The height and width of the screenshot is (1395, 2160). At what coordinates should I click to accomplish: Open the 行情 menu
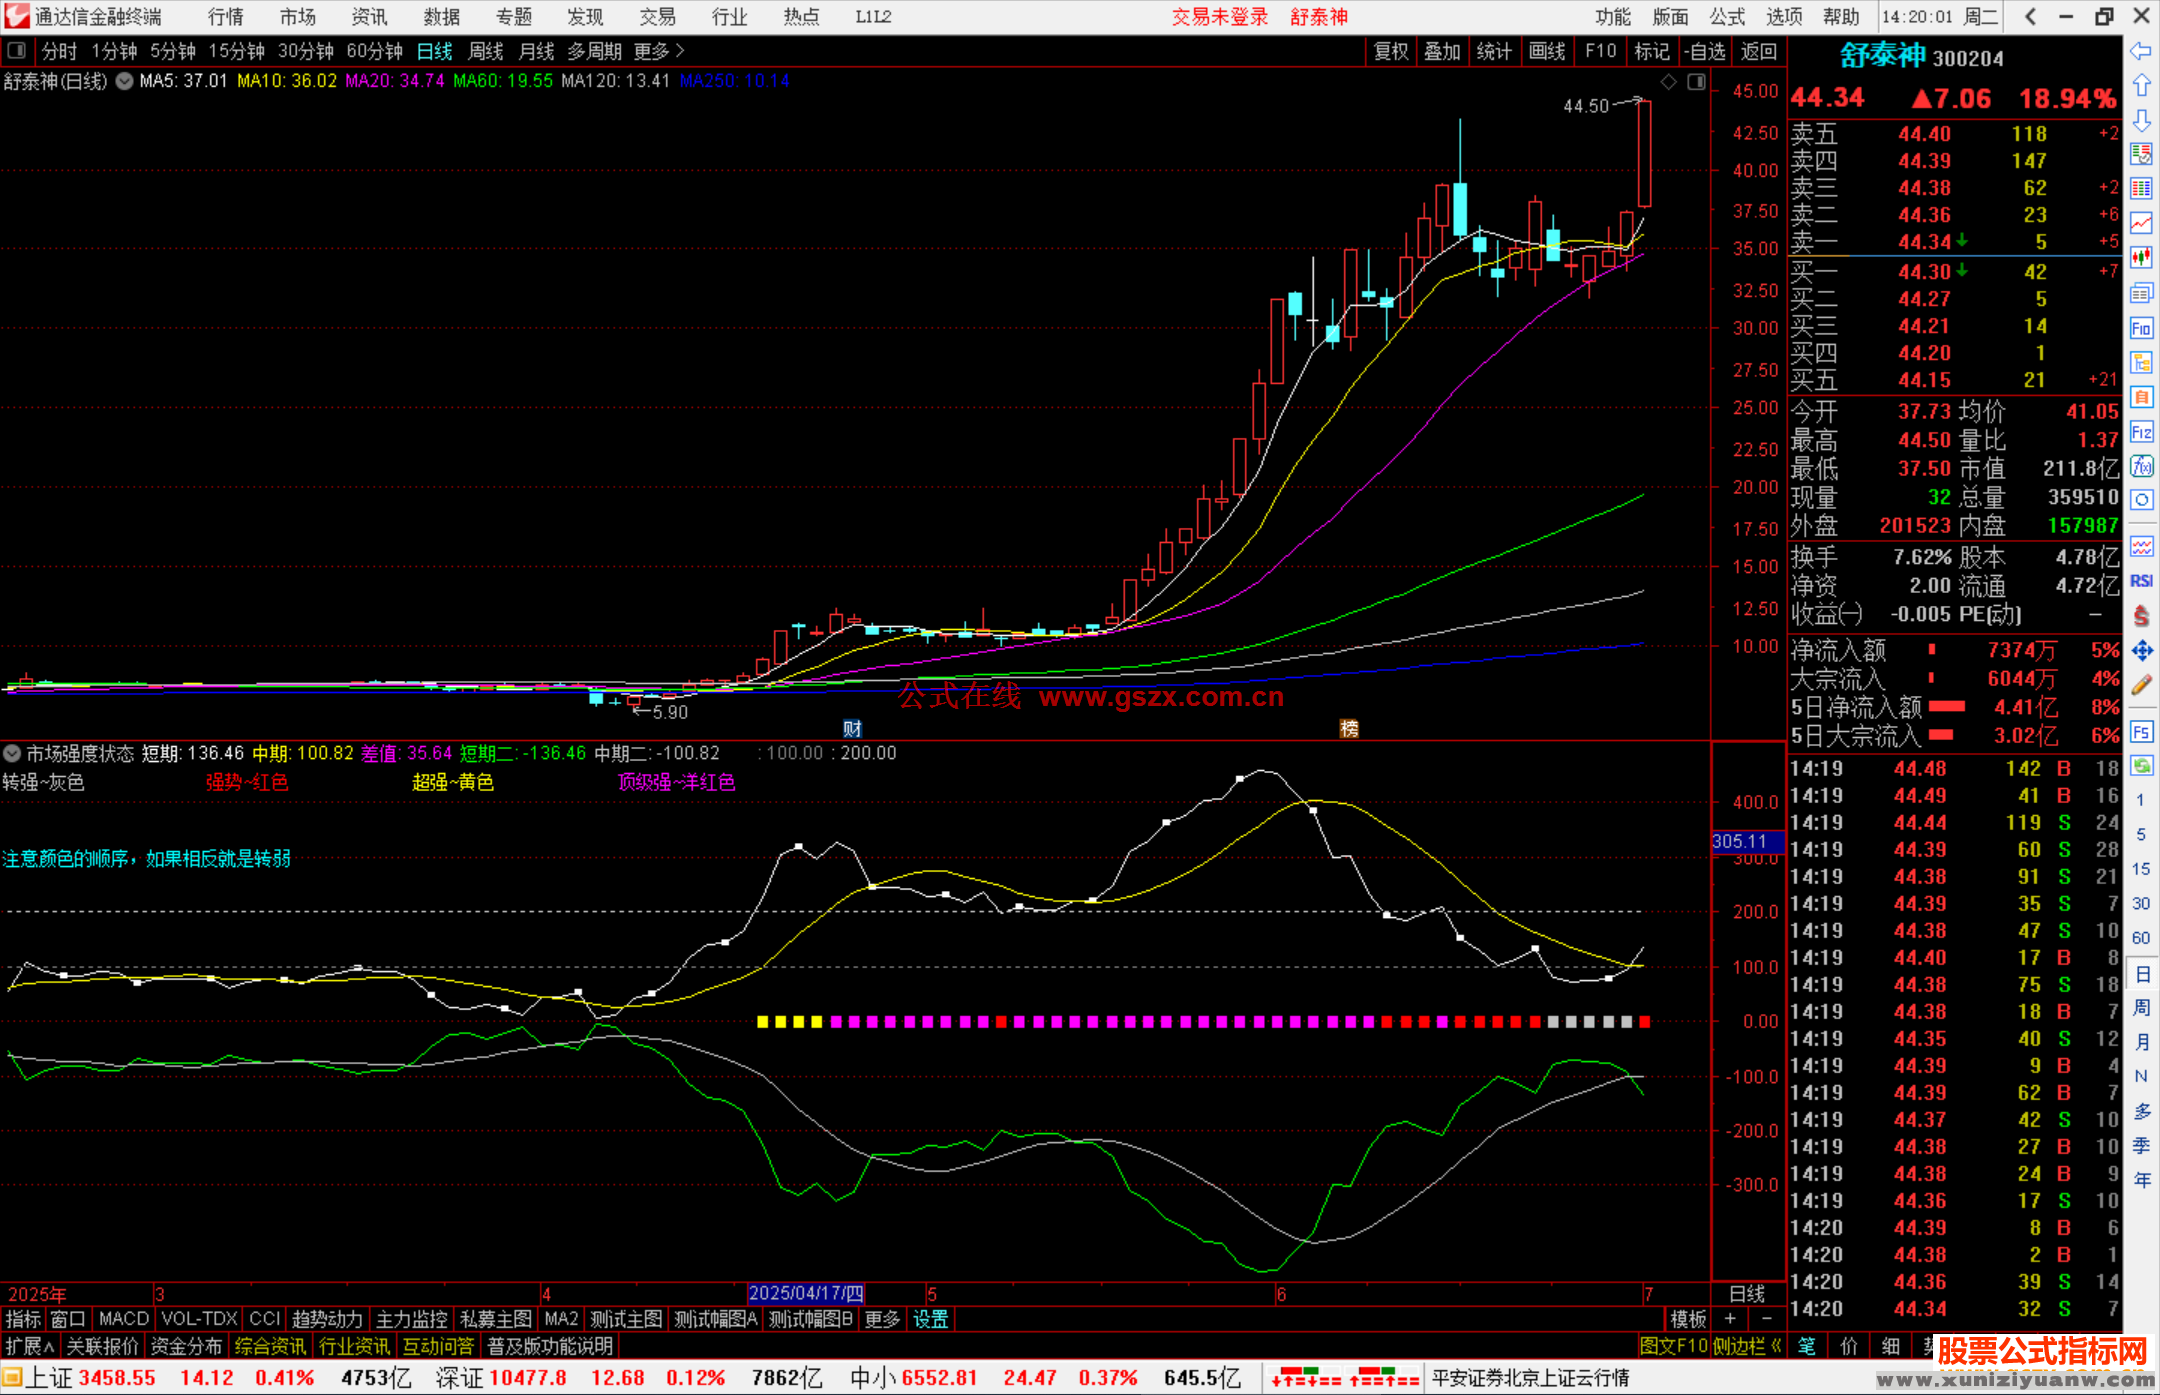point(226,17)
